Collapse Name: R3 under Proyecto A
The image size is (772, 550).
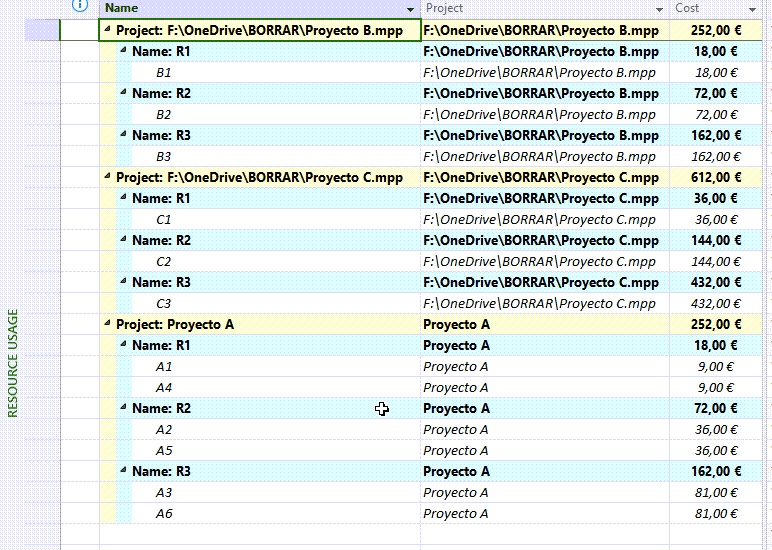point(124,470)
